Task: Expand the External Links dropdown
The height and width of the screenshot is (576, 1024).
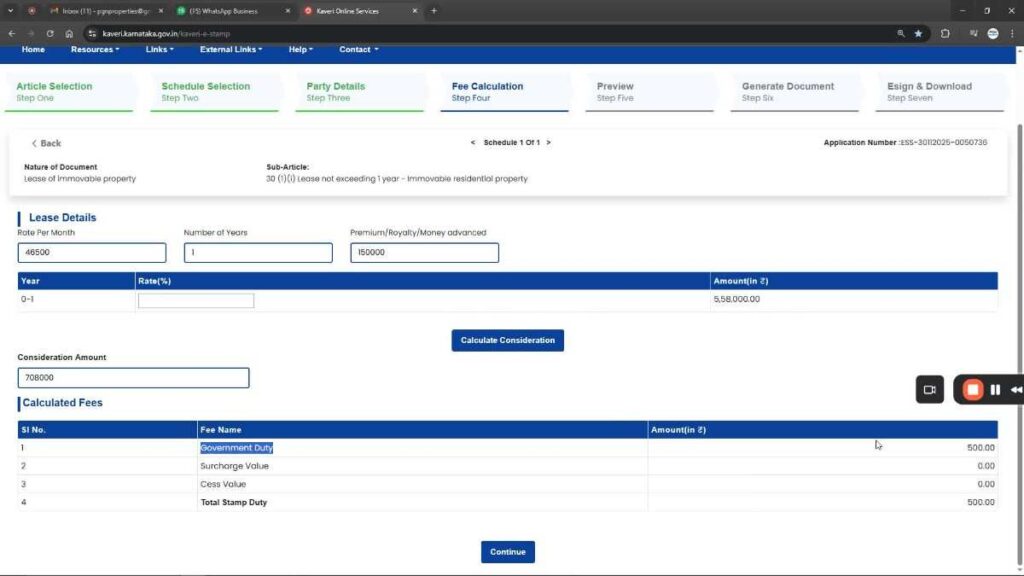Action: click(x=231, y=49)
